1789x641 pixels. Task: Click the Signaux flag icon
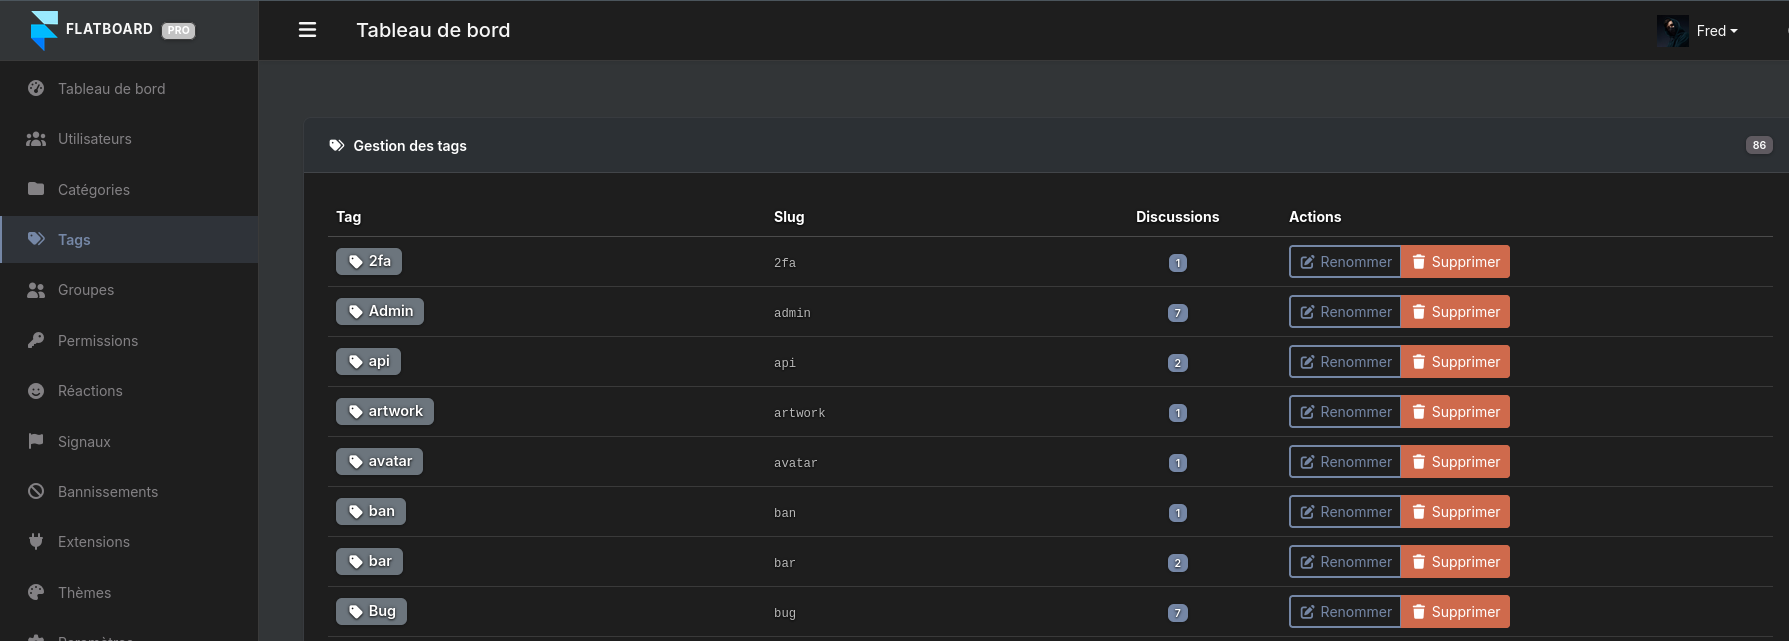[36, 441]
